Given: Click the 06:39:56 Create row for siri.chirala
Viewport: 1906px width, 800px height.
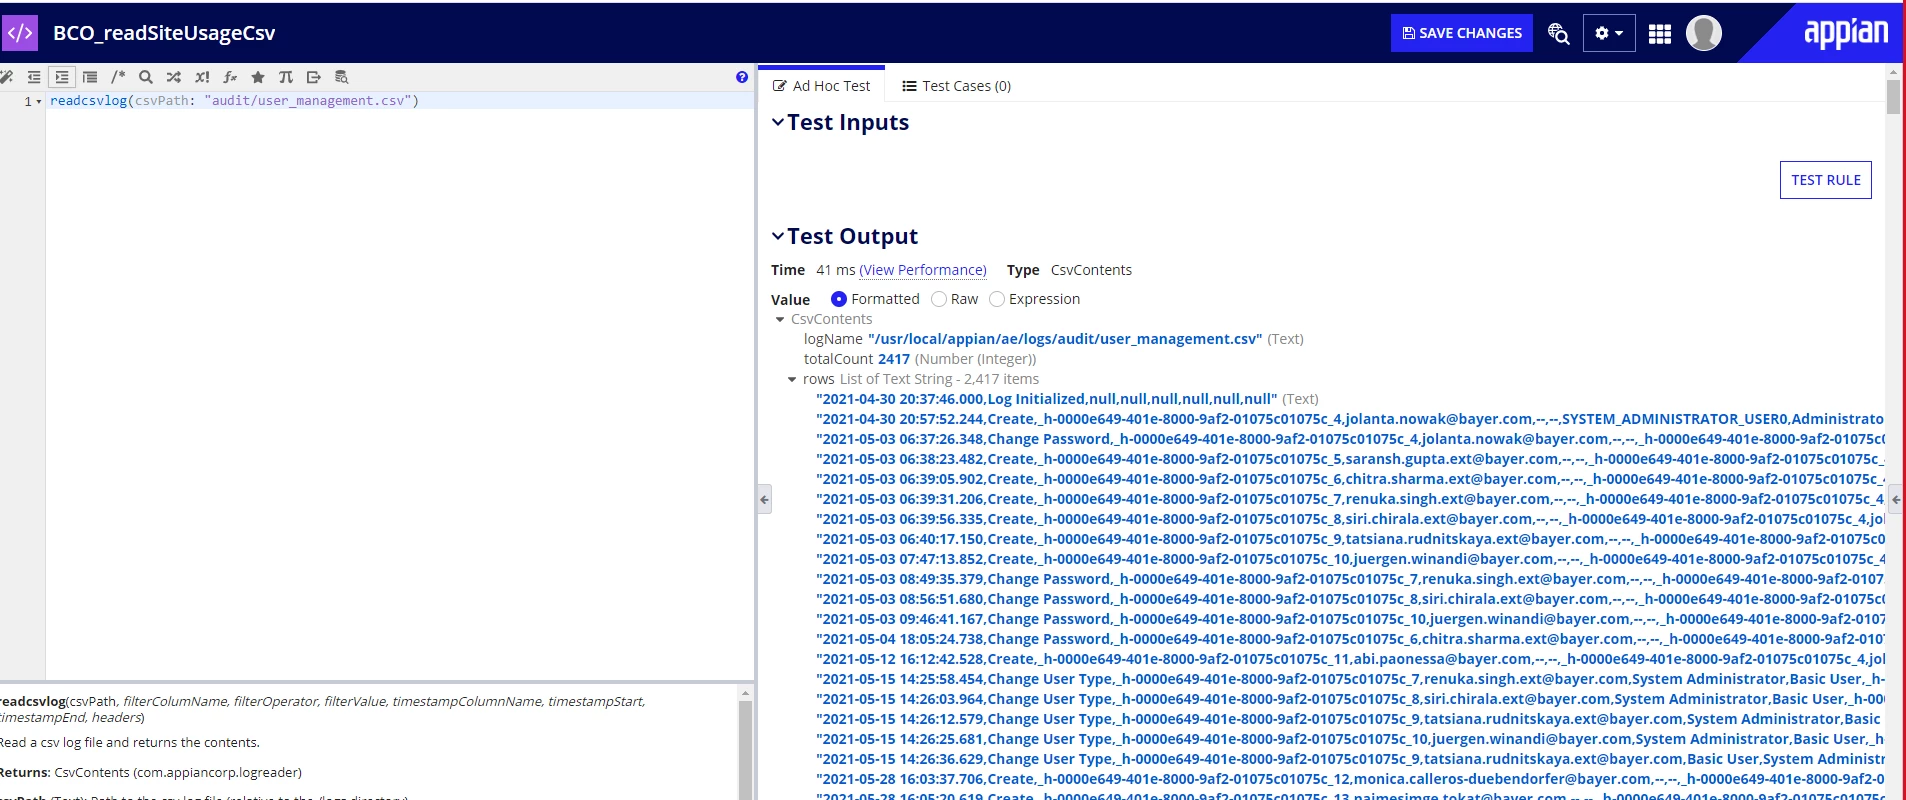Looking at the screenshot, I should point(1350,519).
